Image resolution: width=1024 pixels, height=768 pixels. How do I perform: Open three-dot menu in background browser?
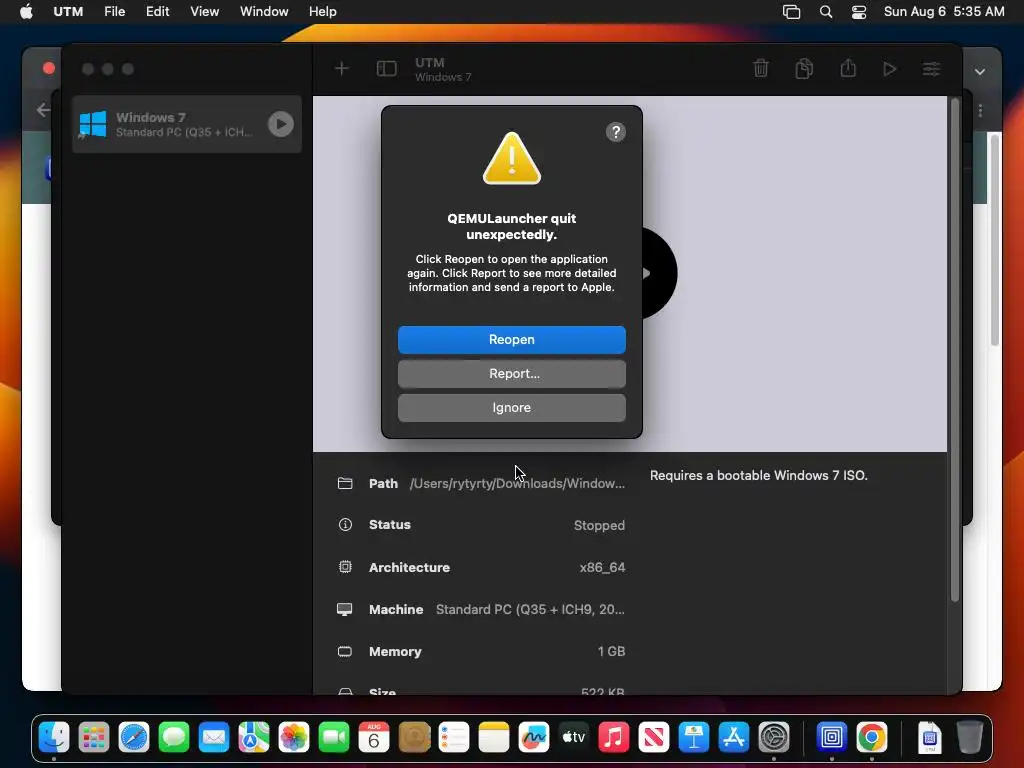[980, 110]
